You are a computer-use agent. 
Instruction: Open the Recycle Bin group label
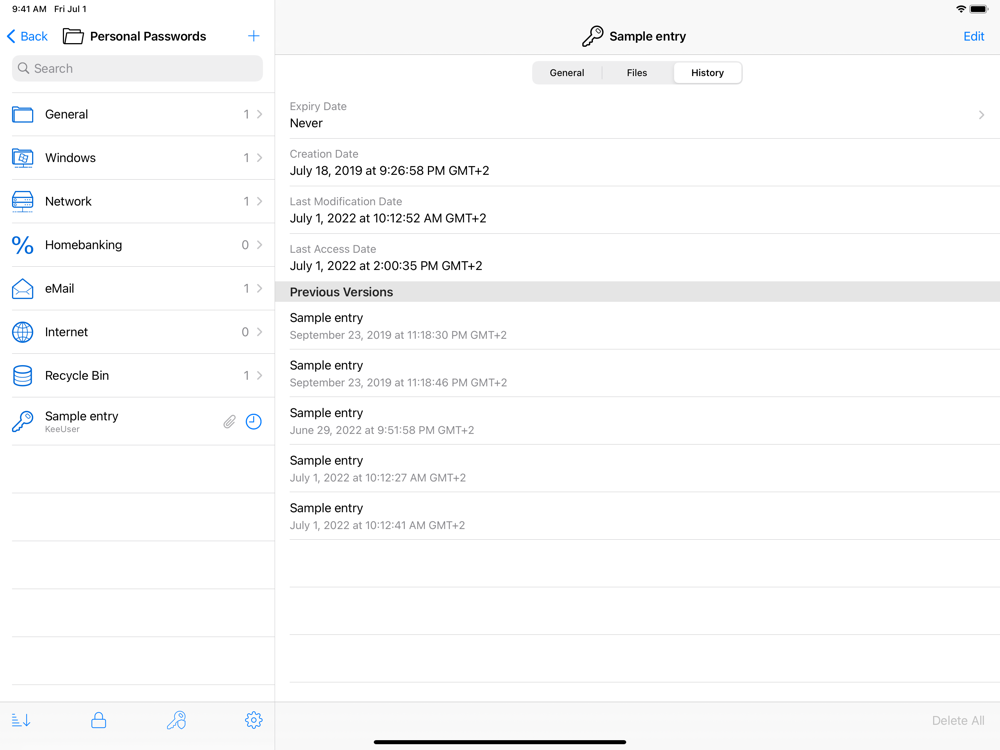click(77, 376)
